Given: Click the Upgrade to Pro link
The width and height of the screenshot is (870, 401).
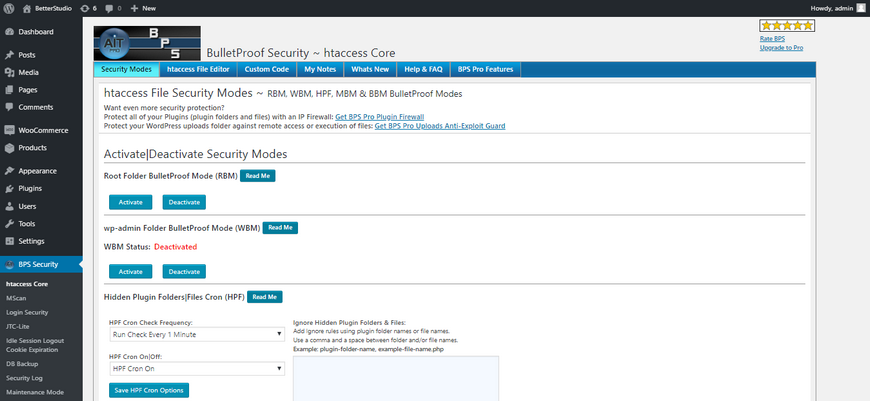Looking at the screenshot, I should pos(781,48).
